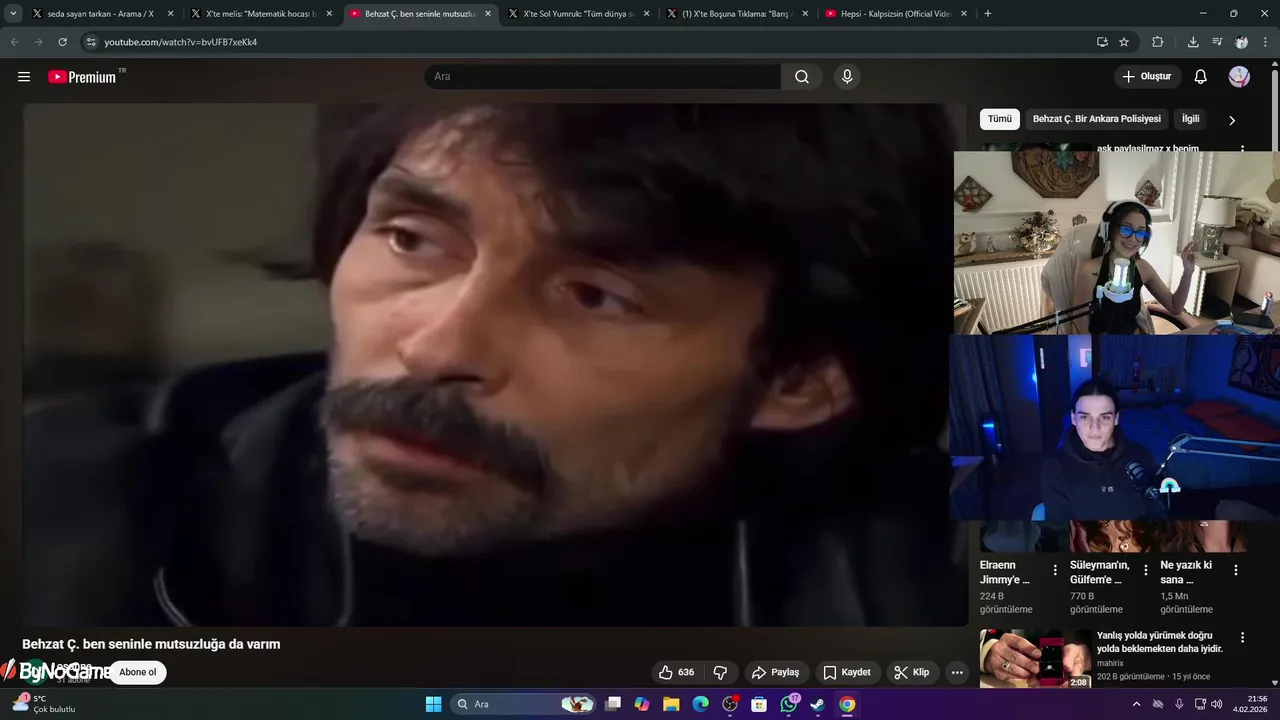Open Chrome profile avatar
The width and height of the screenshot is (1280, 720).
[1241, 42]
